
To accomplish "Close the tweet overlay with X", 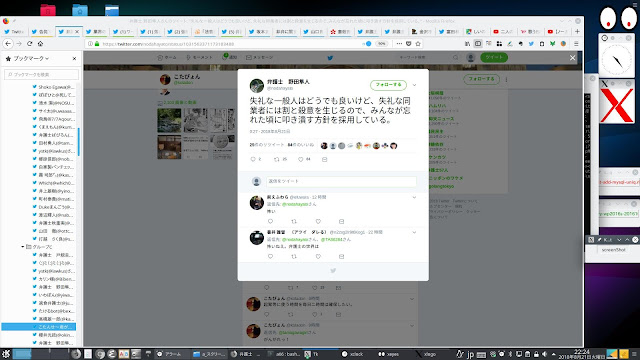I will (572, 58).
